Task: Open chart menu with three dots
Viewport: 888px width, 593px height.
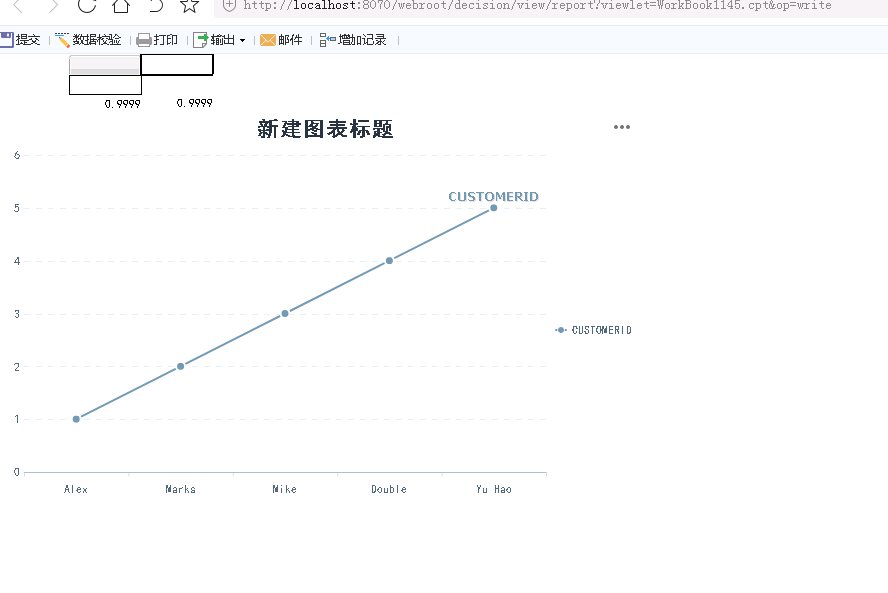Action: [622, 127]
